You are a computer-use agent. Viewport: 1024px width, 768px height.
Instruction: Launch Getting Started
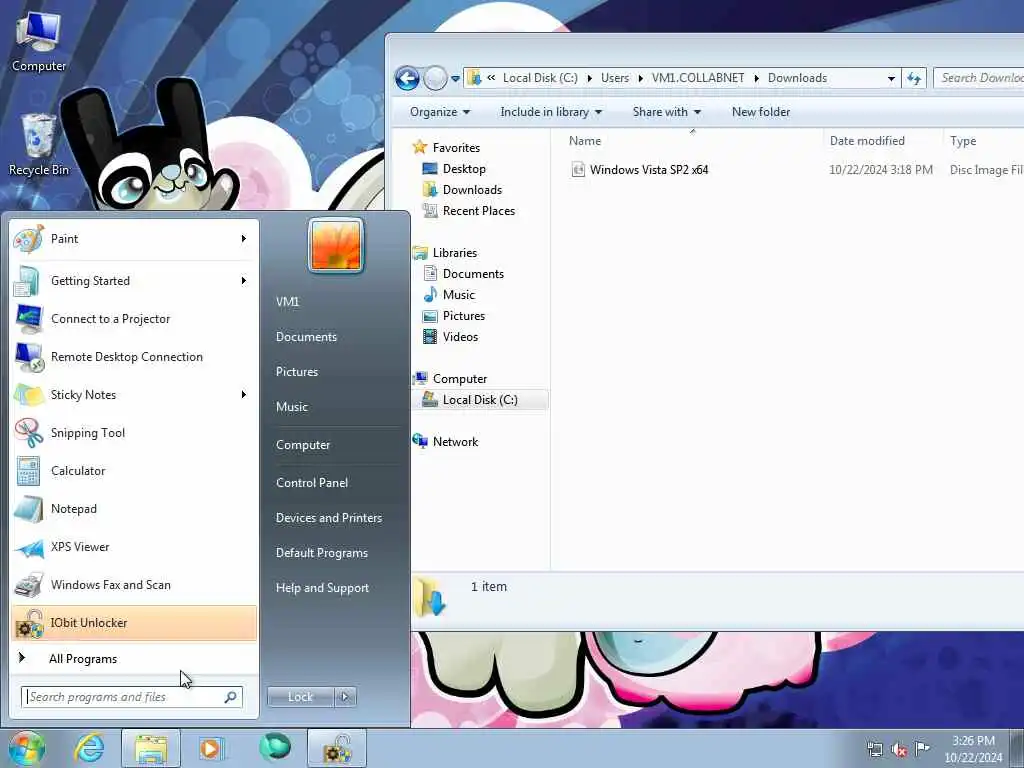[134, 281]
